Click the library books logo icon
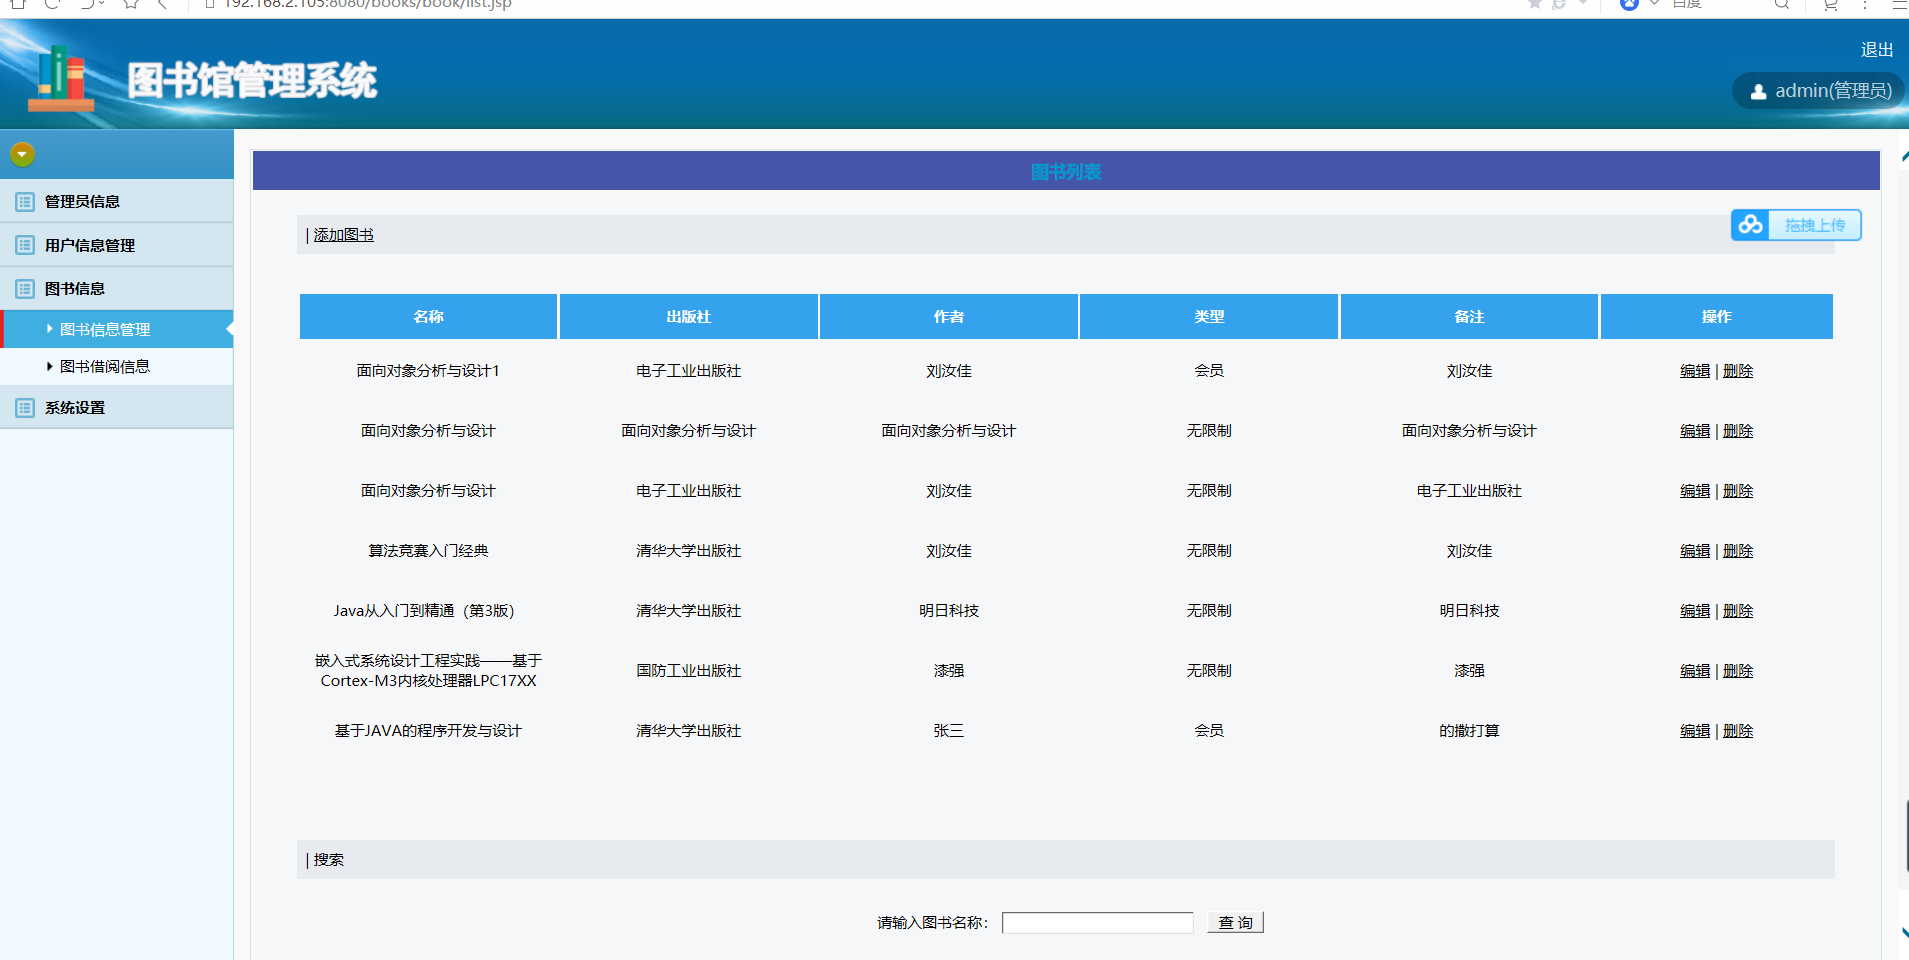The image size is (1909, 960). (60, 78)
